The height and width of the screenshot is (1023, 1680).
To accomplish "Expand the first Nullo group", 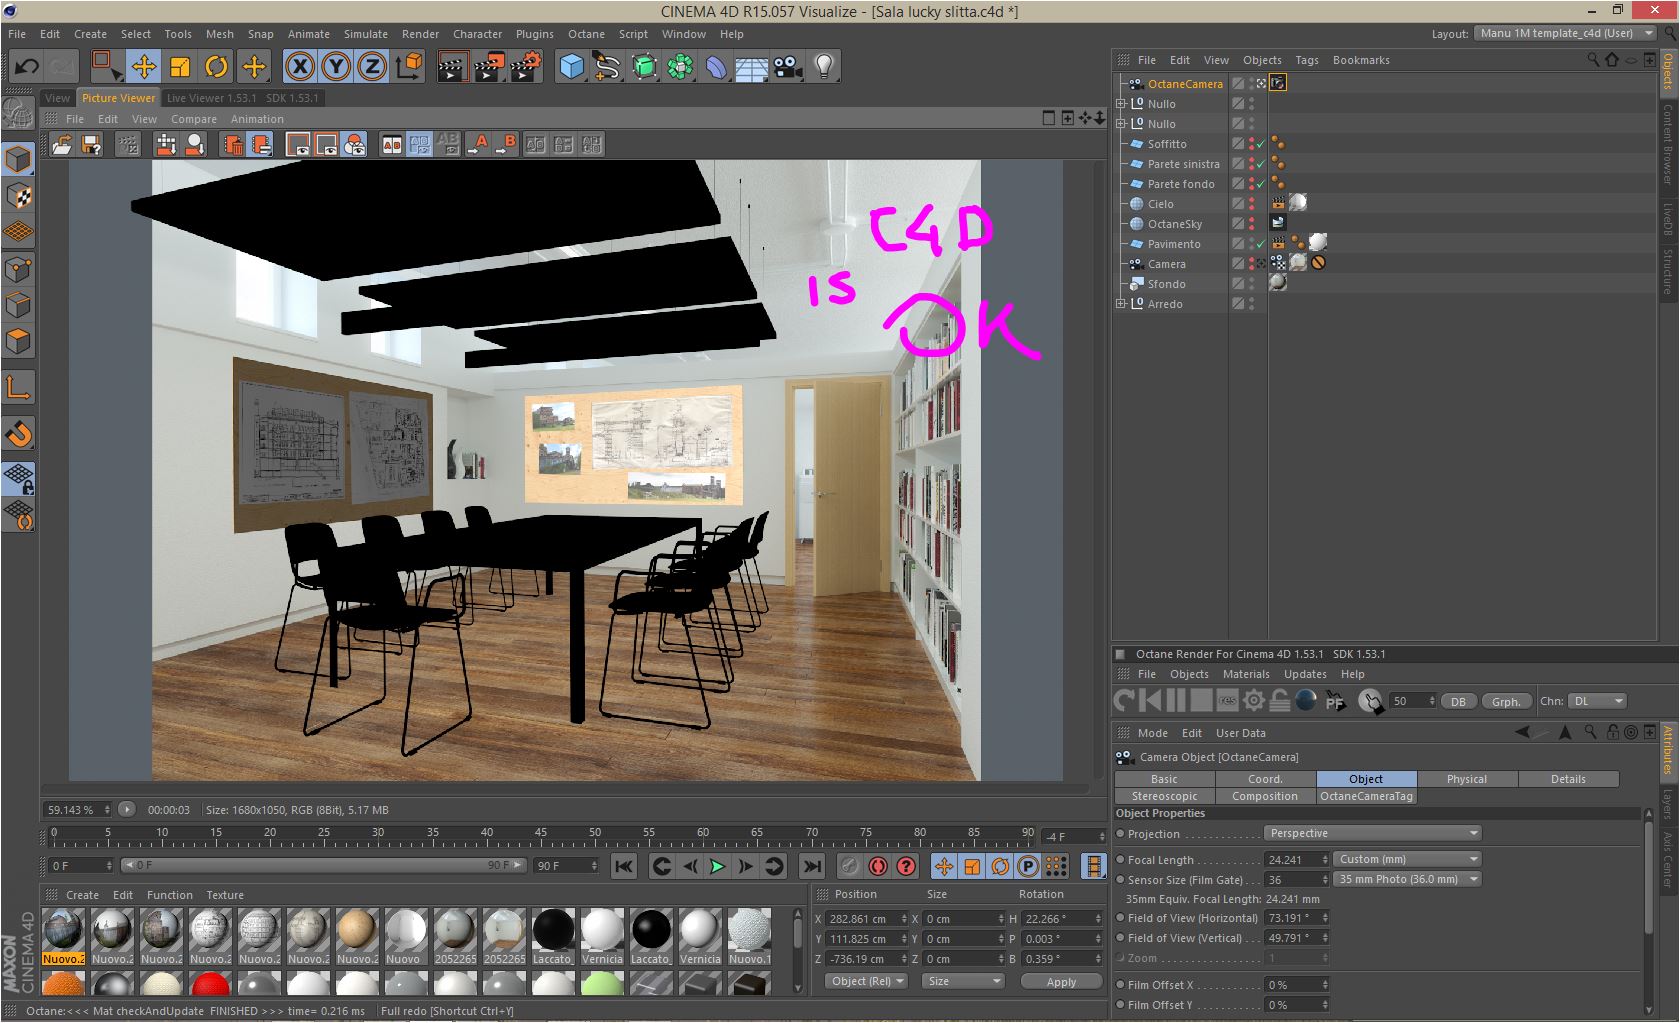I will [1122, 103].
